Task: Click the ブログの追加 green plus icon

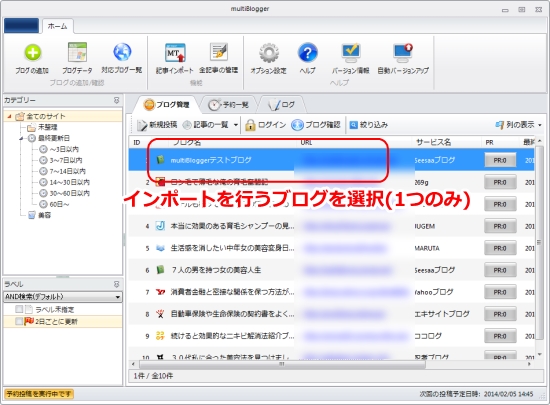Action: [x=32, y=53]
